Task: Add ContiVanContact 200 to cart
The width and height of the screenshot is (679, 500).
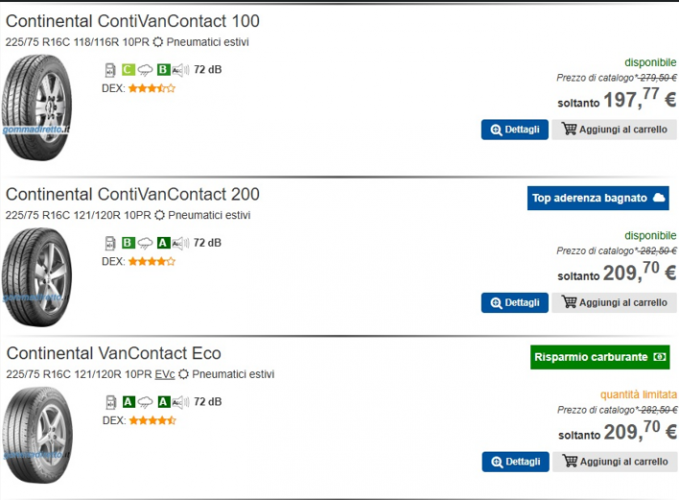Action: [x=614, y=302]
